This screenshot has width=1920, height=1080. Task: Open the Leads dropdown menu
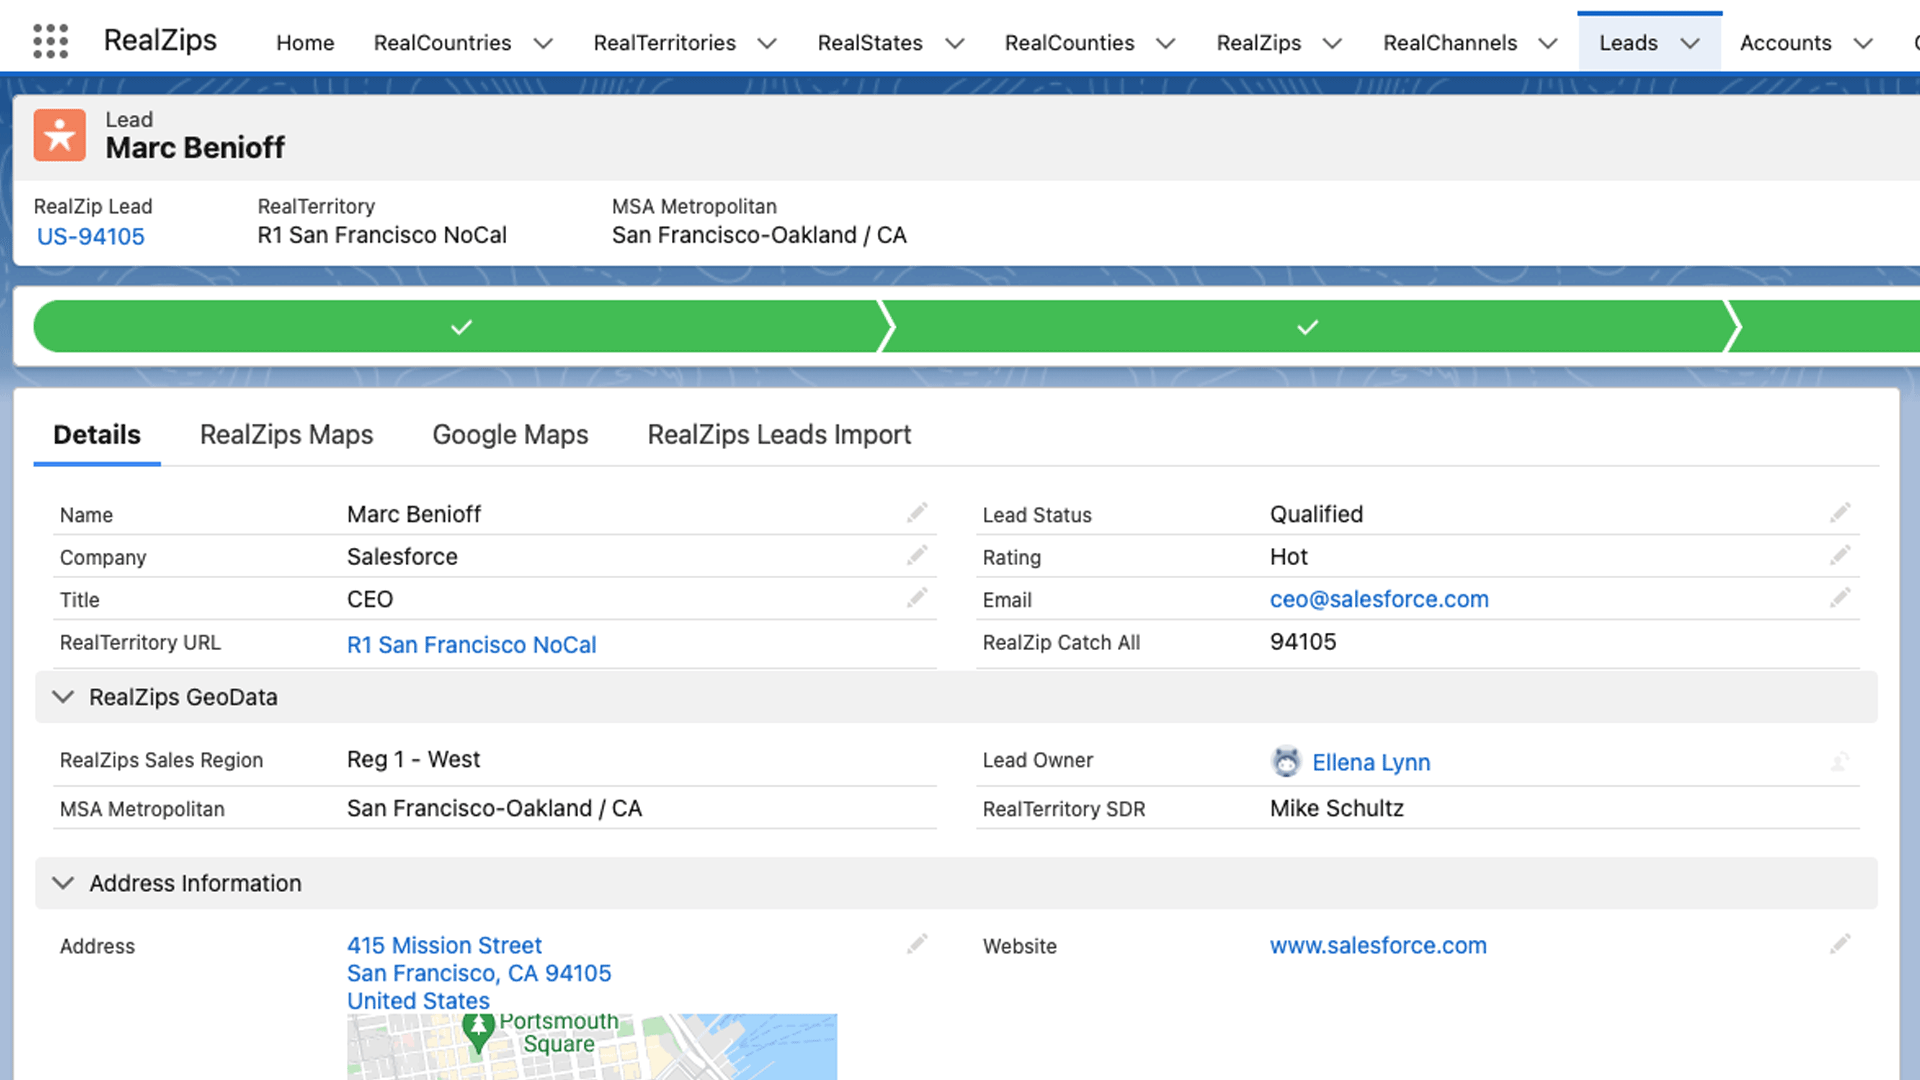pyautogui.click(x=1690, y=43)
